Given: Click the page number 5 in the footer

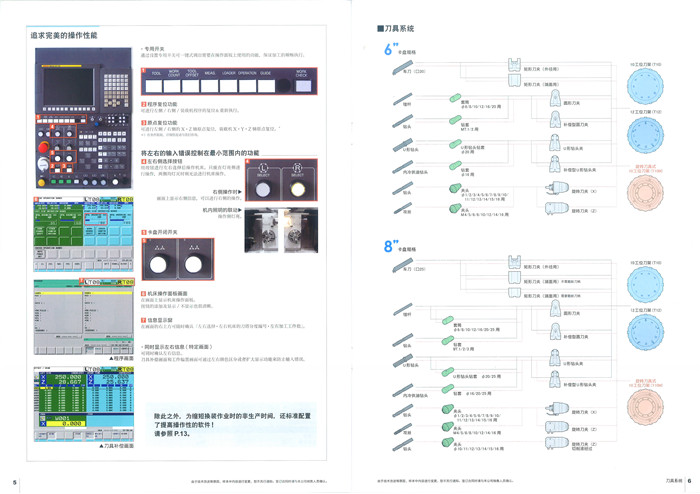Looking at the screenshot, I should [15, 482].
